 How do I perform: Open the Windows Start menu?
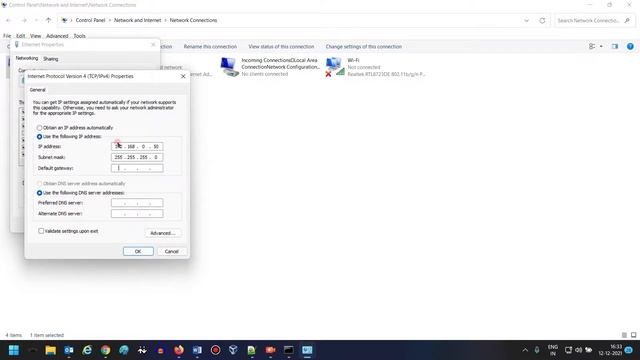[x=14, y=350]
